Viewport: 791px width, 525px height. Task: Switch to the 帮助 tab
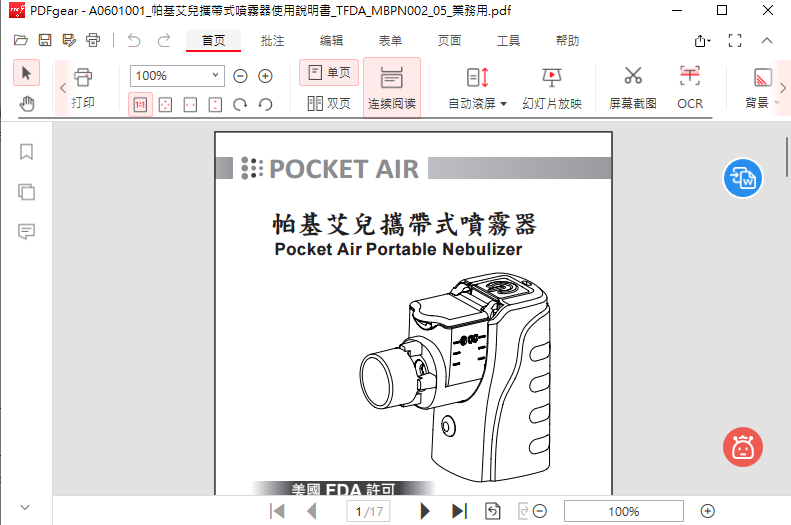(567, 41)
